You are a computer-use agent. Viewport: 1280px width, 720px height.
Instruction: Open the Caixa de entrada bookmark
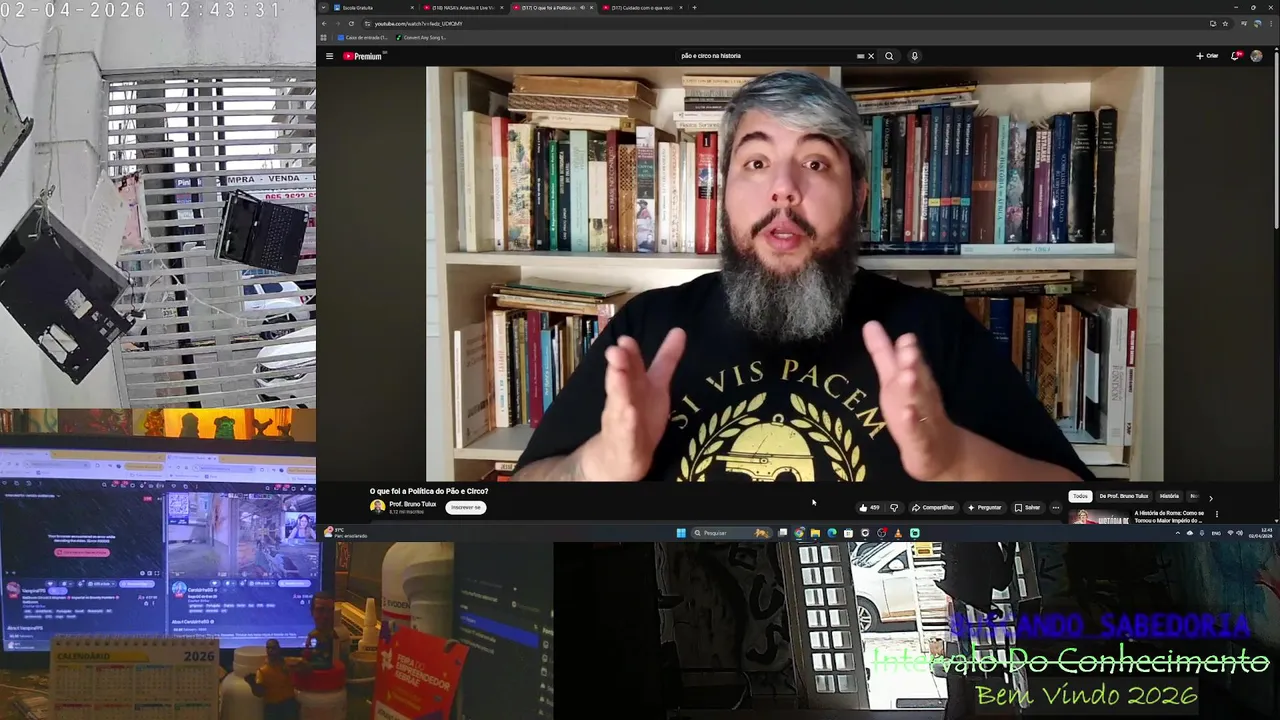coord(363,37)
